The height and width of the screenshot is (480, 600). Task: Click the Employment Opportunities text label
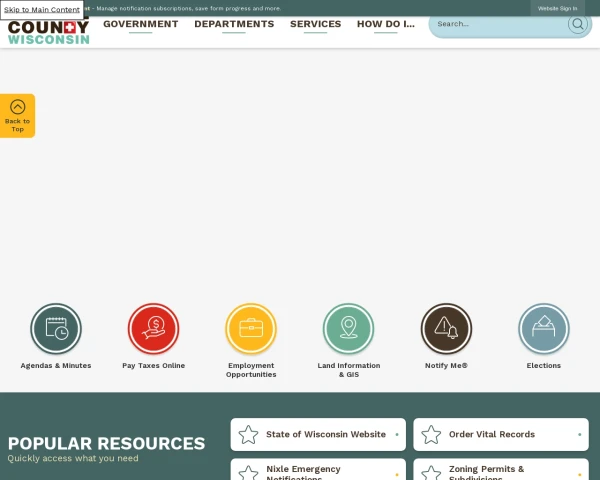tap(251, 370)
